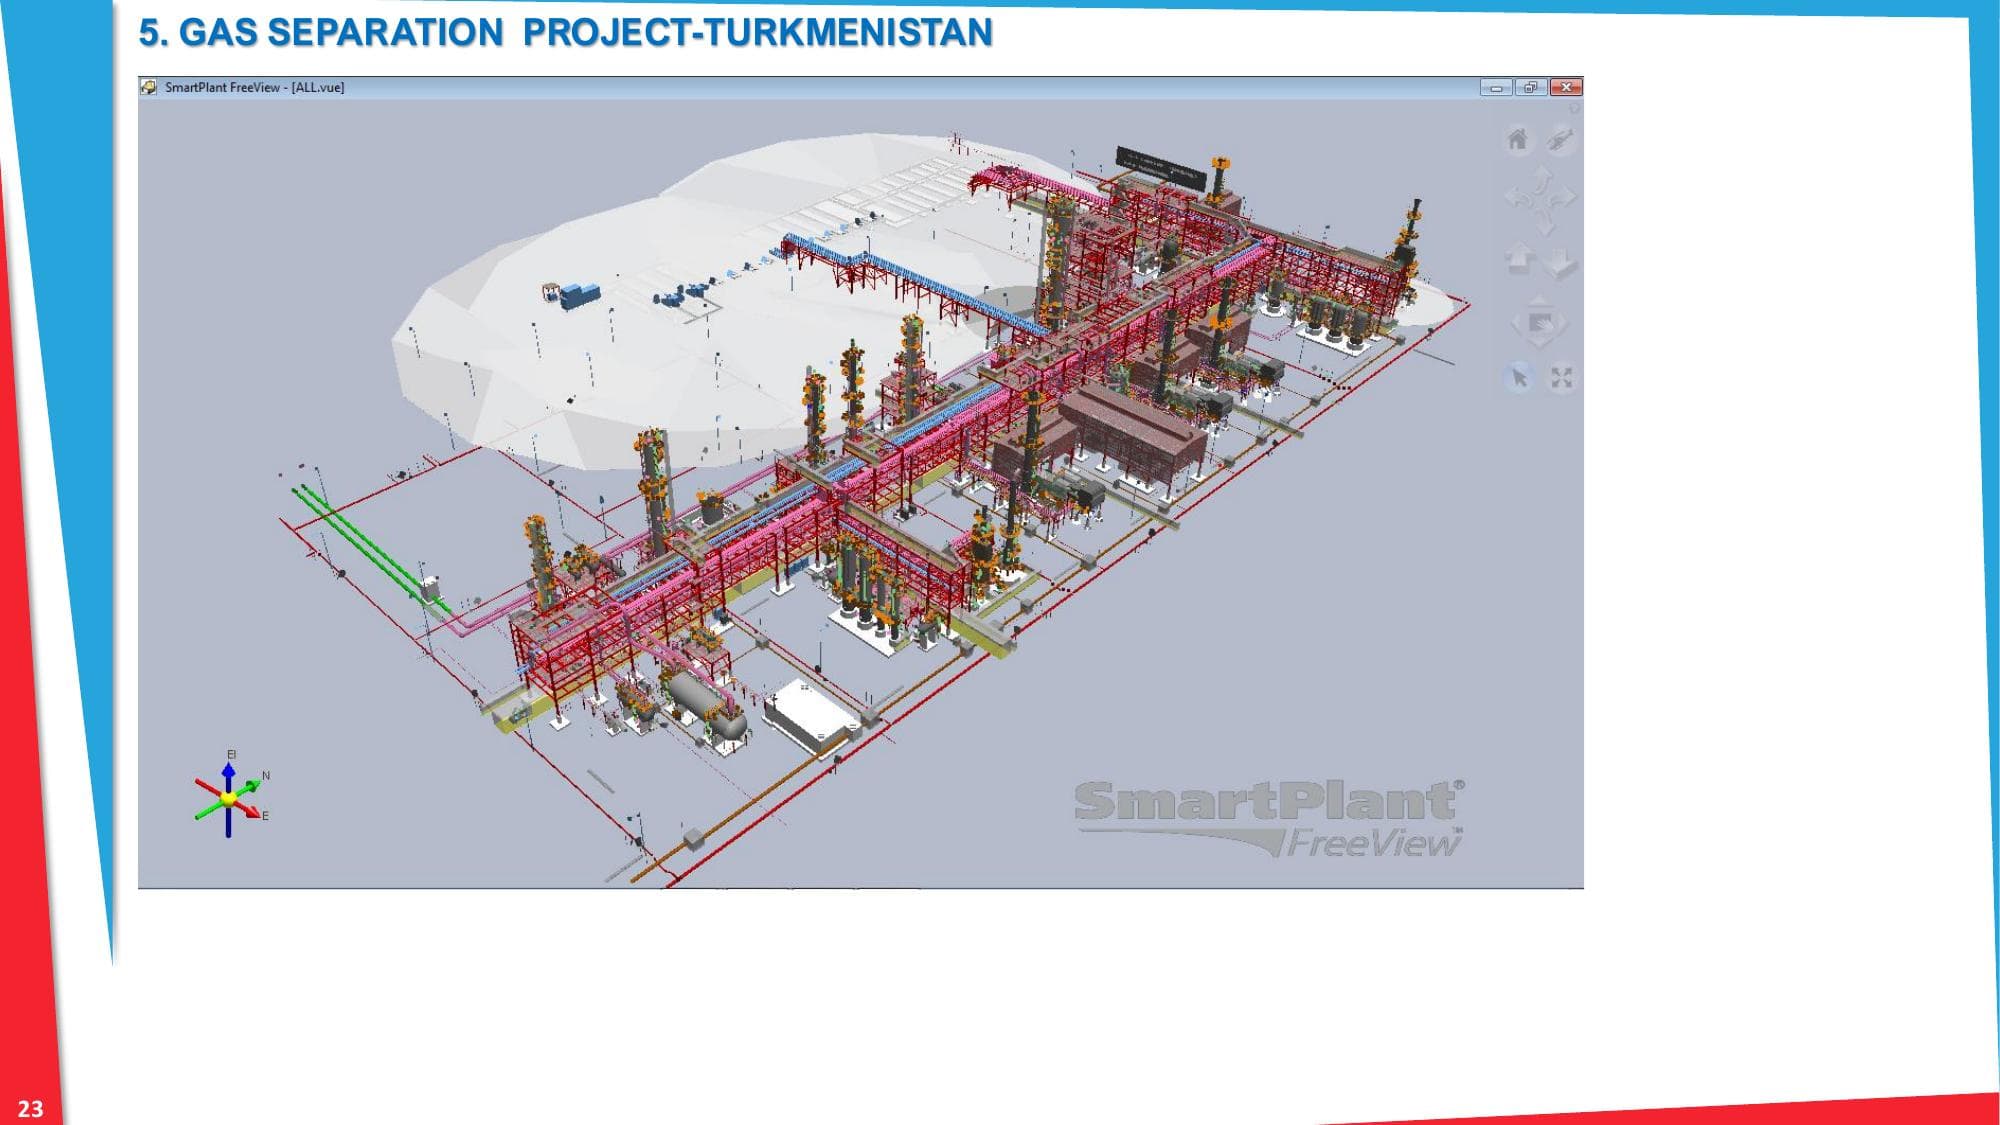Activate the fly-through airplane icon
The image size is (2000, 1125).
[1560, 139]
